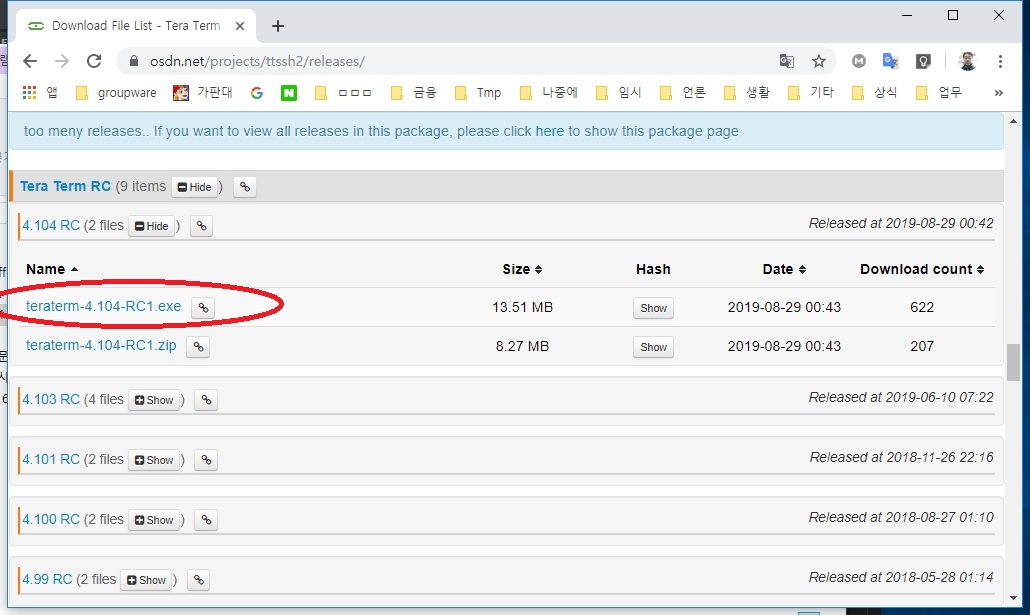This screenshot has width=1030, height=615.
Task: Open the 4.103 RC release link
Action: tap(51, 399)
